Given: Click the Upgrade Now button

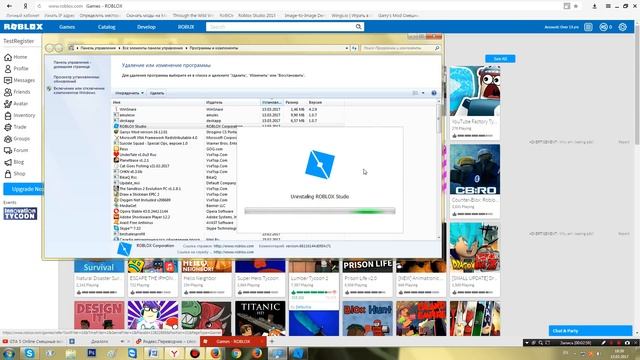Looking at the screenshot, I should [x=24, y=189].
